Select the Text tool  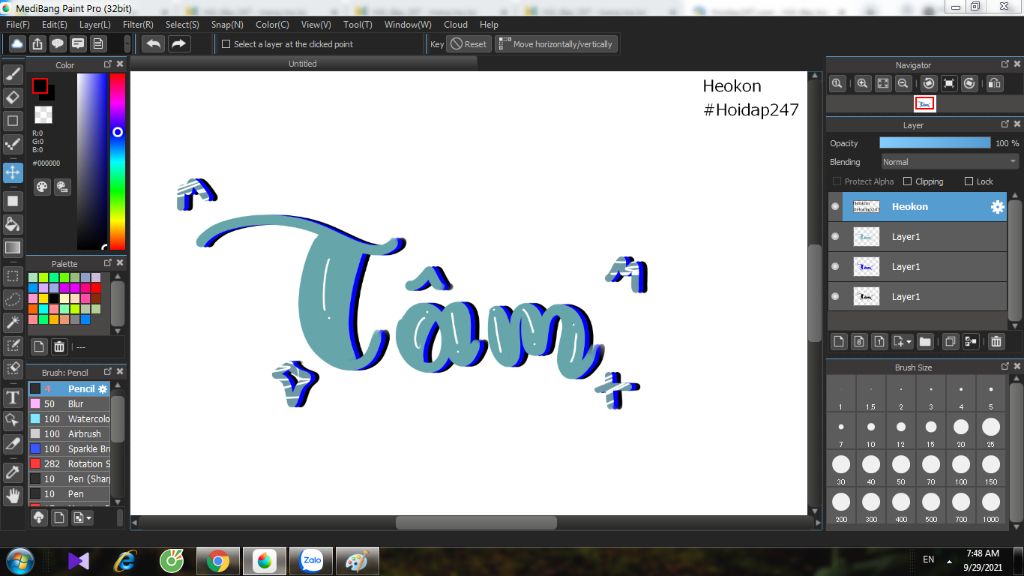pos(12,397)
